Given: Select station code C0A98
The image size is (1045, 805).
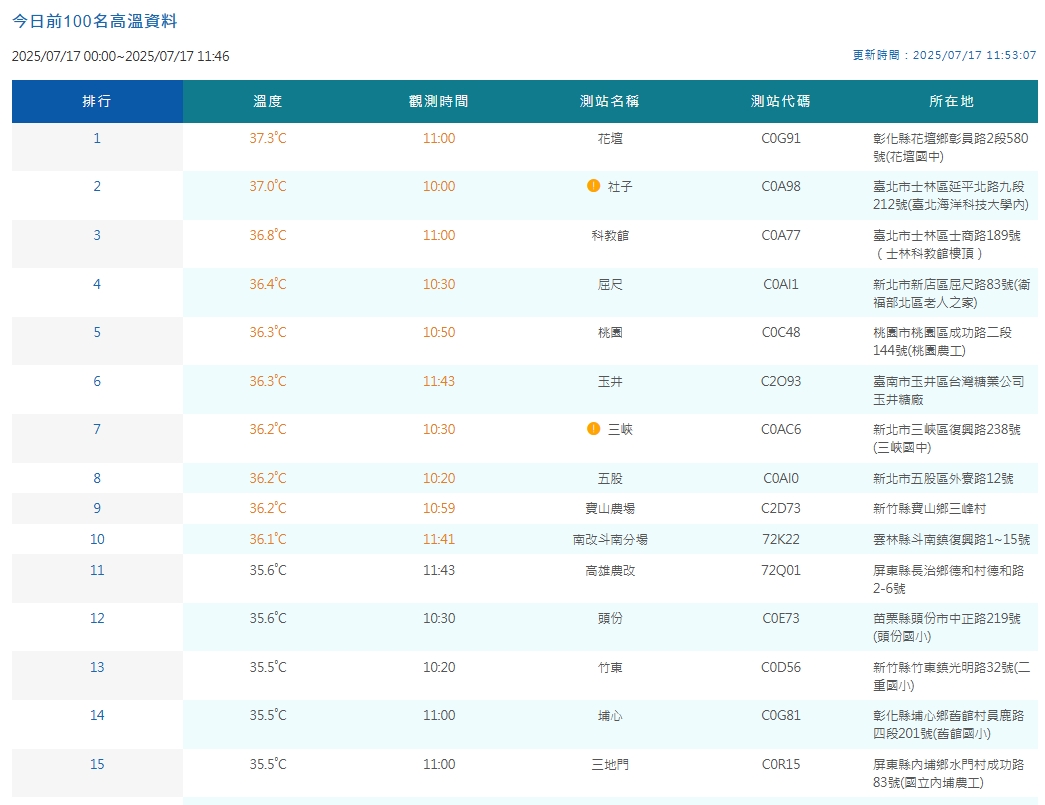Looking at the screenshot, I should coord(780,187).
